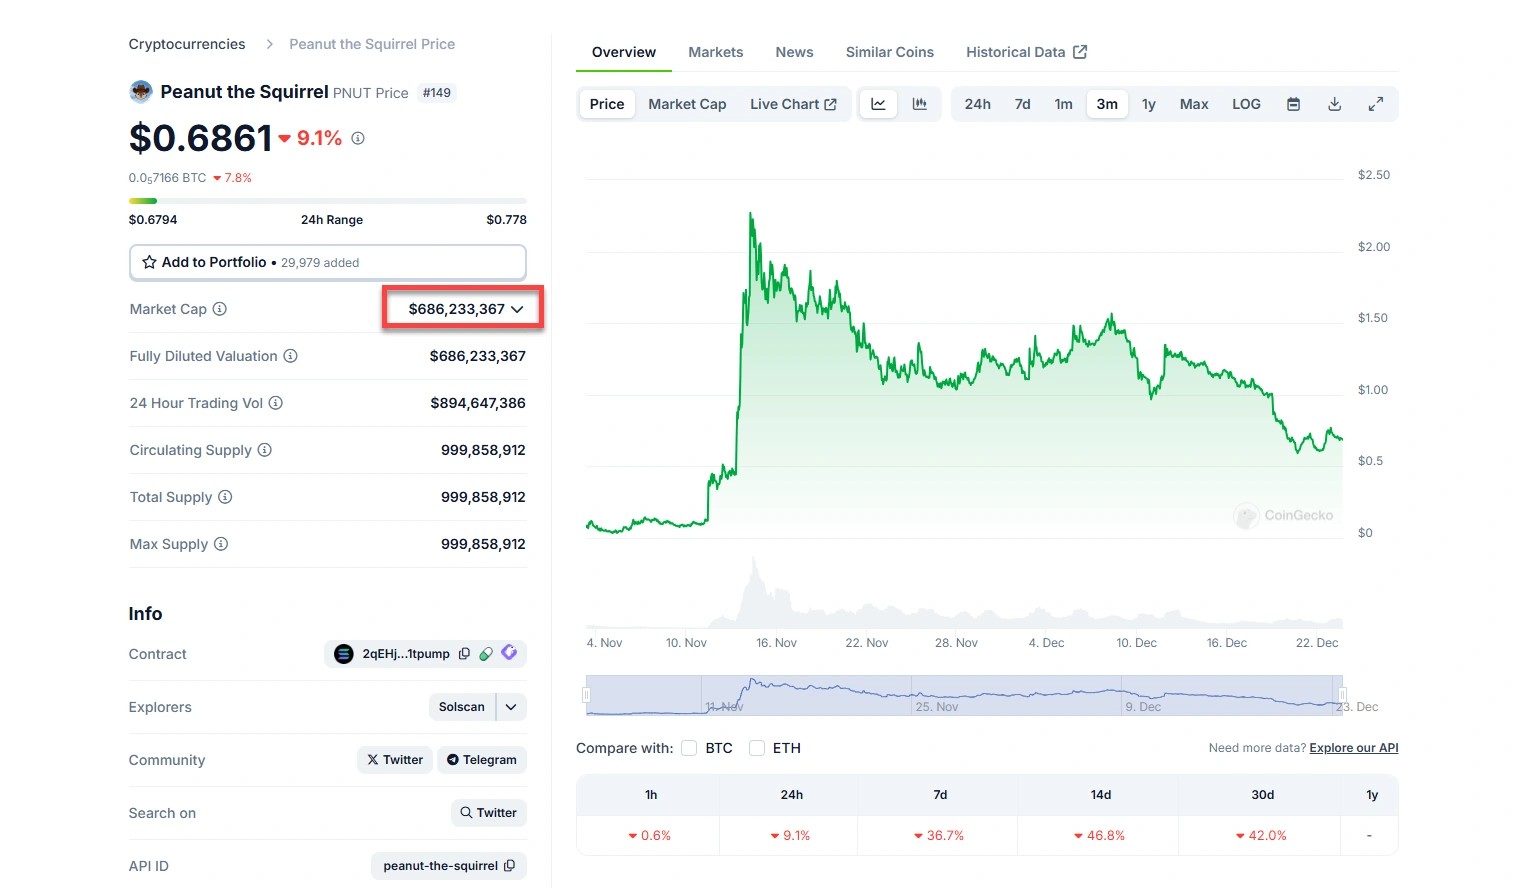Toggle LOG scale on the chart
Screen dimensions: 1518x888
click(x=1246, y=104)
